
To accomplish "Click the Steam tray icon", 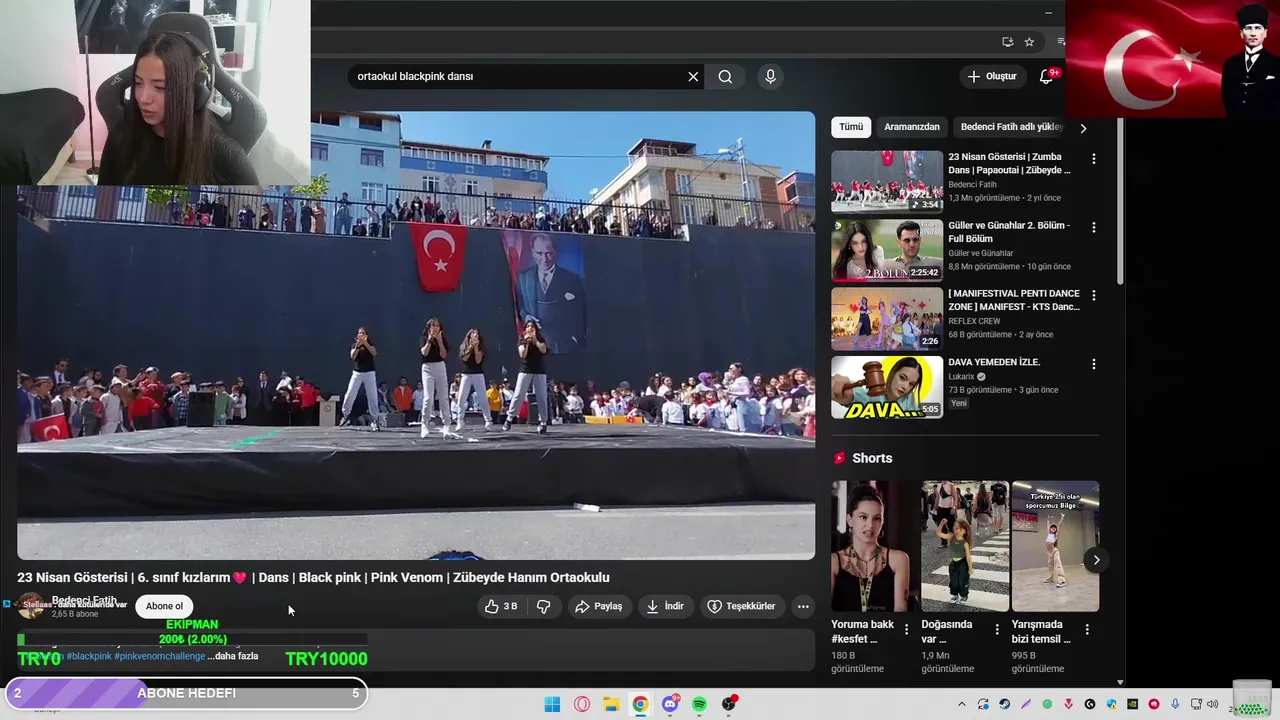I will pyautogui.click(x=1005, y=704).
